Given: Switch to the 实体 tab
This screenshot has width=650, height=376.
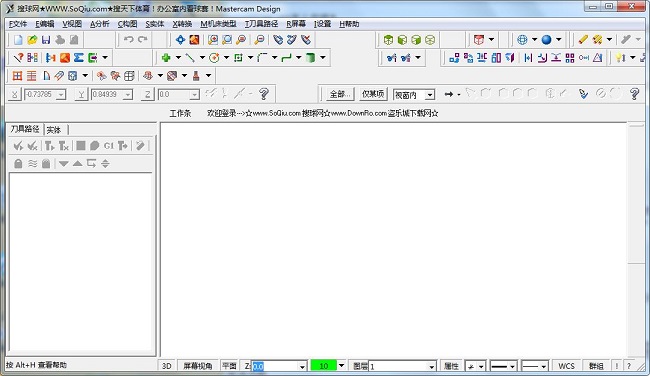Looking at the screenshot, I should click(54, 130).
